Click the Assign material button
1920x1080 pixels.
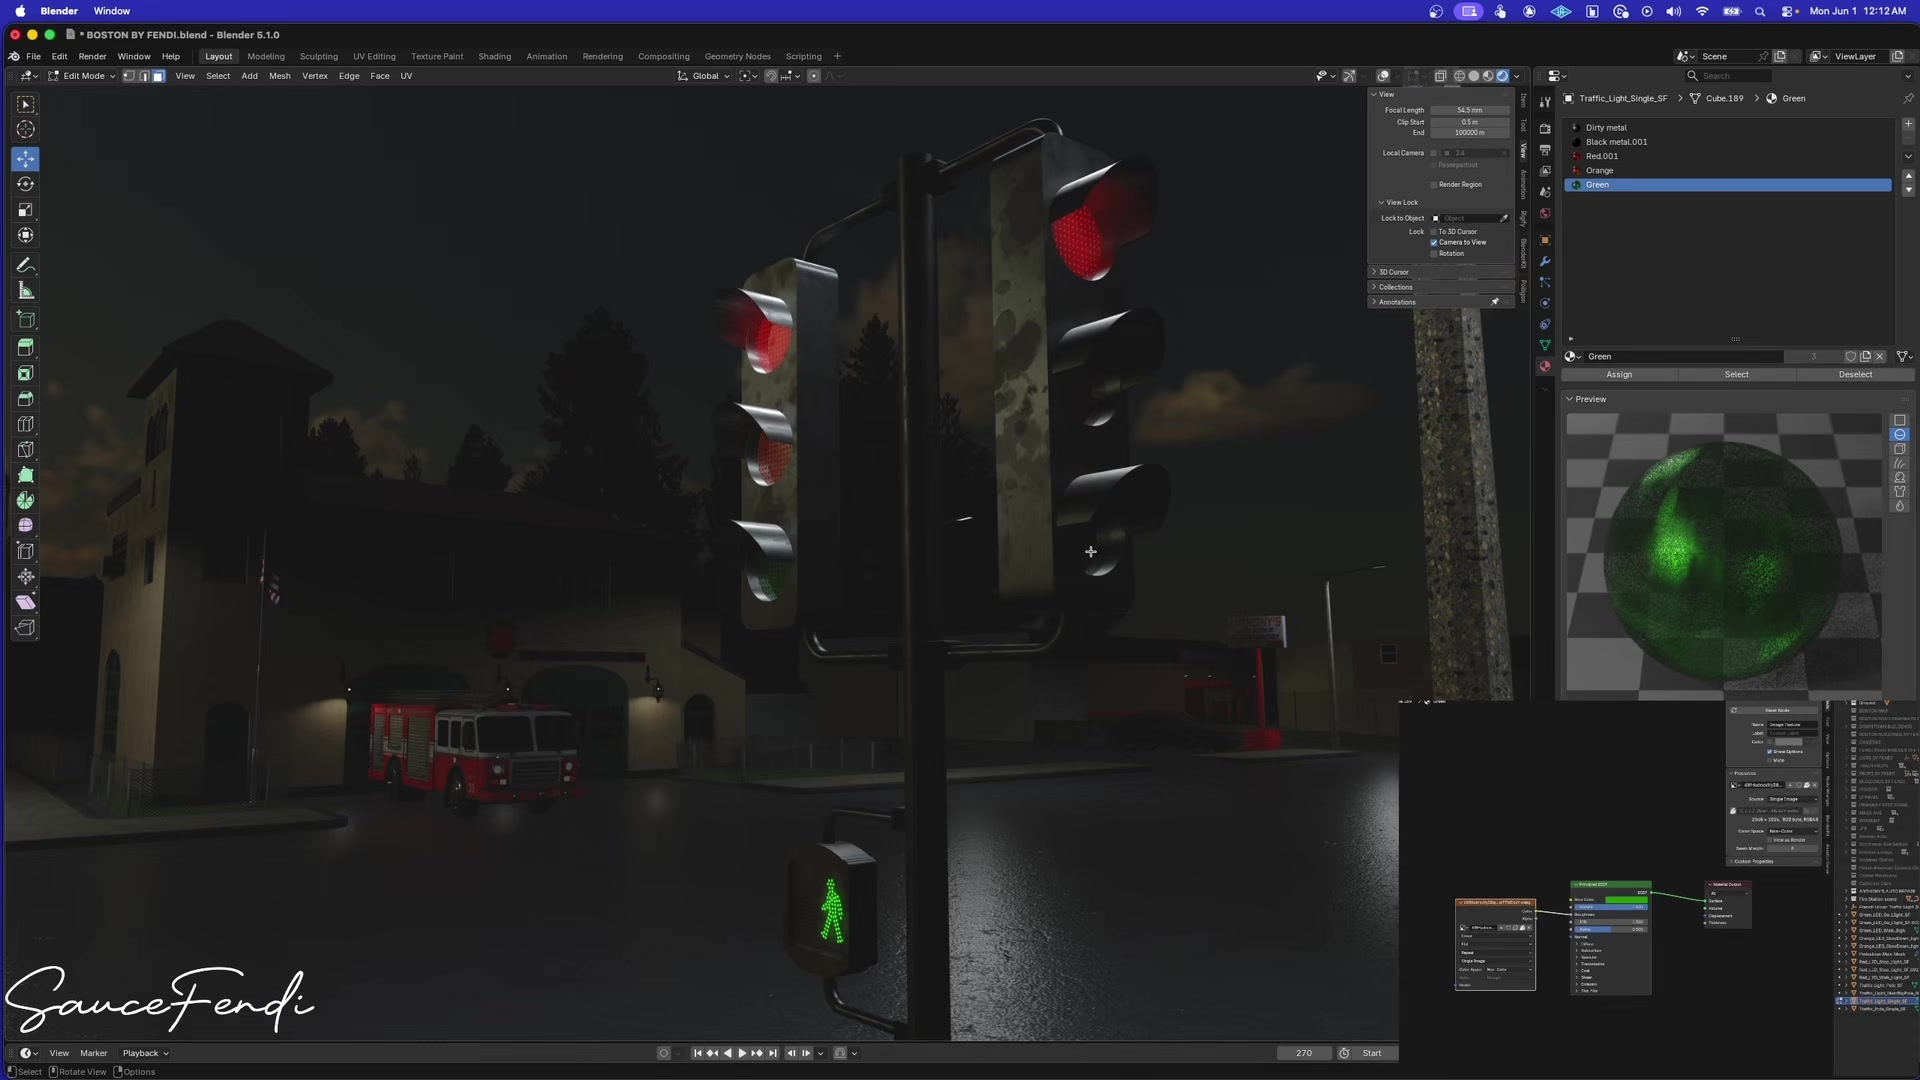click(x=1619, y=375)
